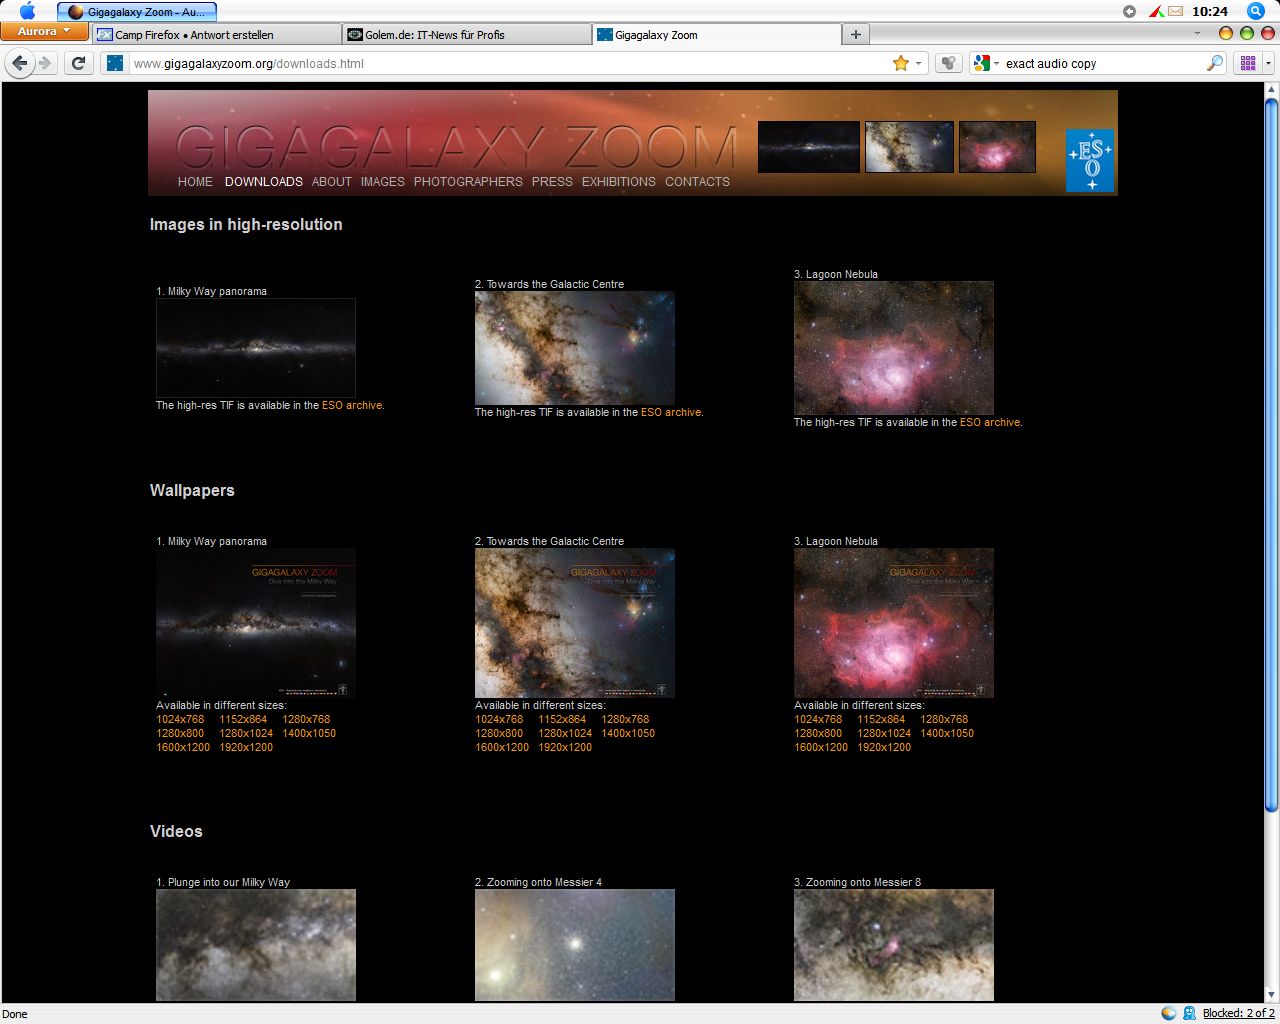Open the IMAGES navigation item
Screen dimensions: 1280x1024
[x=383, y=182]
